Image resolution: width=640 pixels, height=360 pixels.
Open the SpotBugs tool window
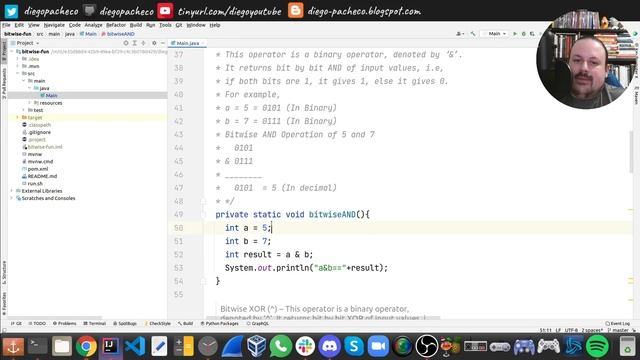(125, 323)
